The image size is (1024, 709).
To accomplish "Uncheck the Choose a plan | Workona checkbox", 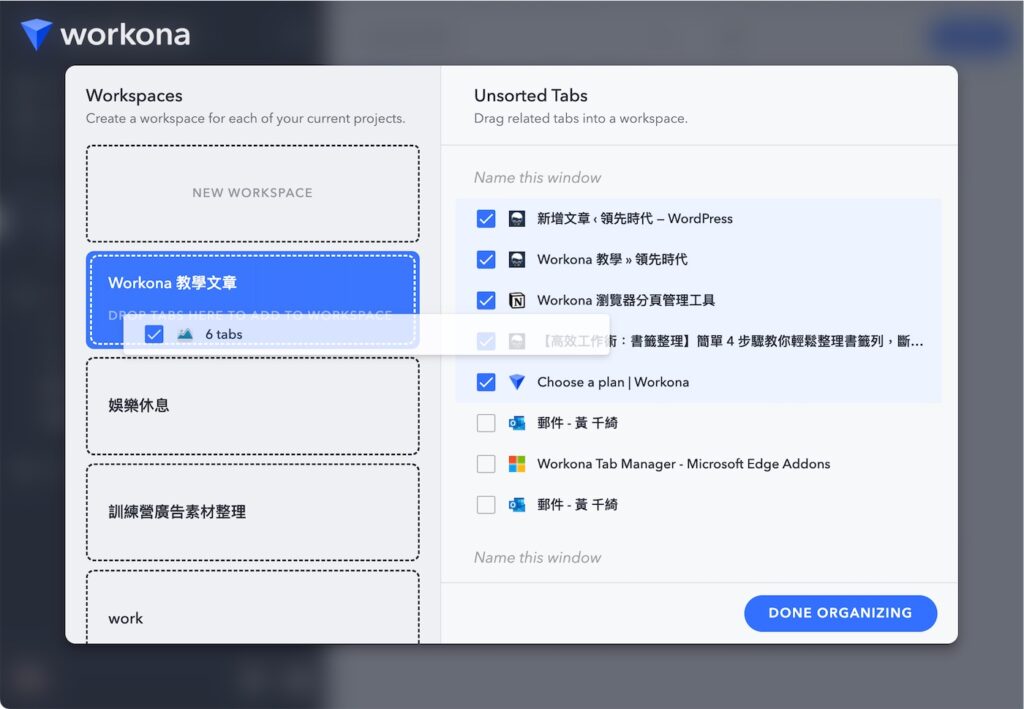I will click(486, 382).
